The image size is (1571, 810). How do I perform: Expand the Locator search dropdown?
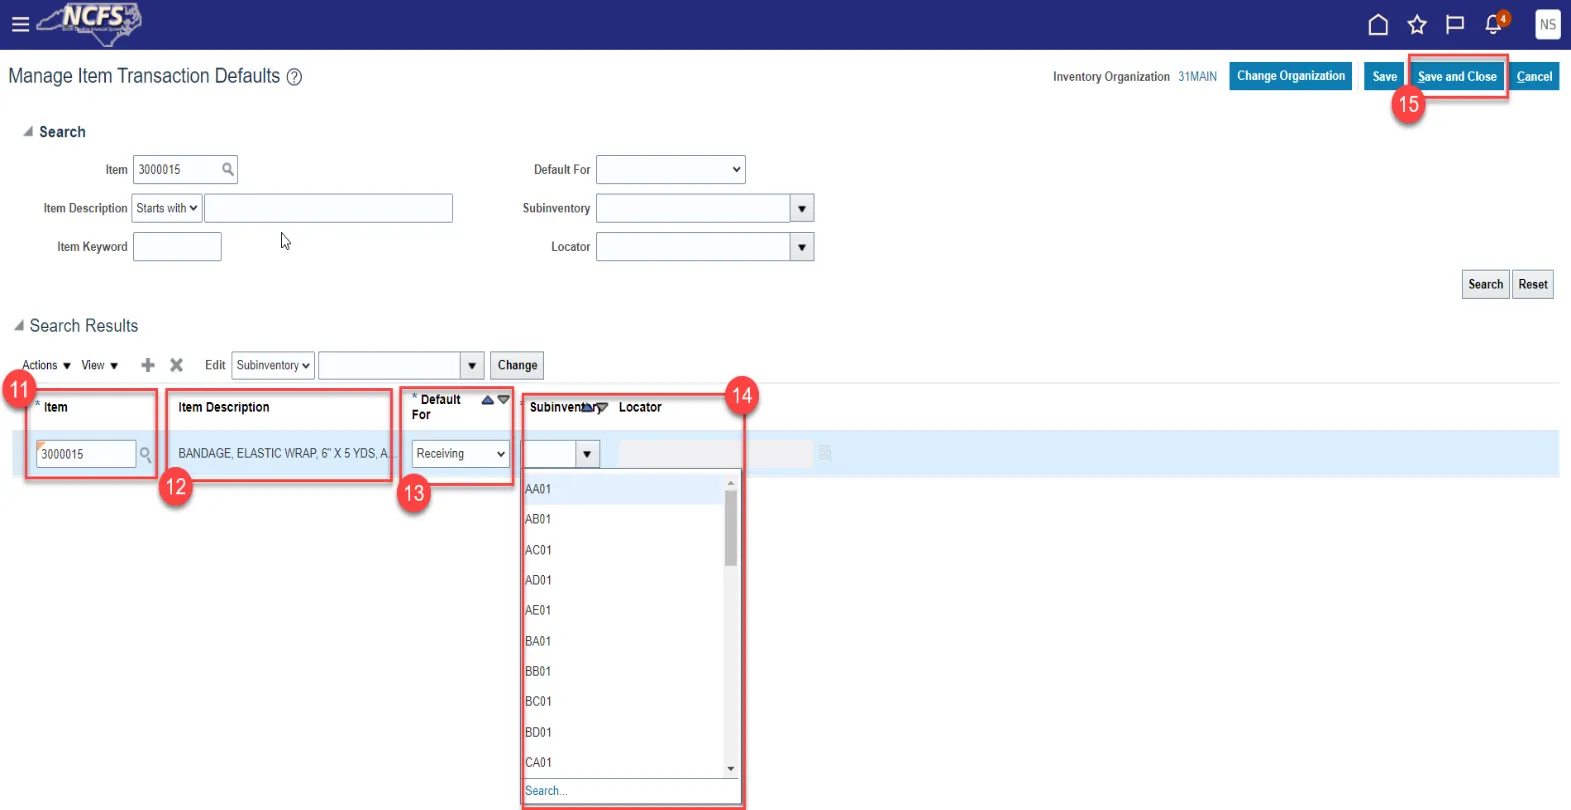coord(802,247)
